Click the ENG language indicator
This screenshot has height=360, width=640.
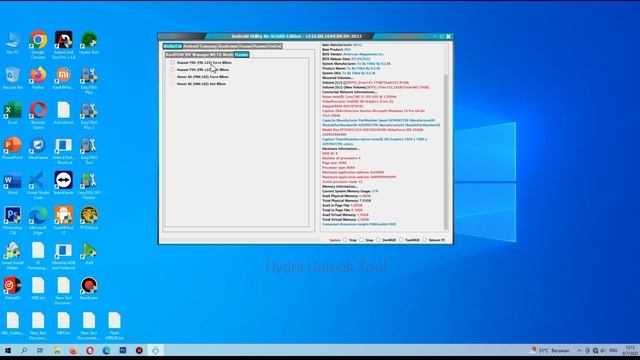tap(613, 350)
